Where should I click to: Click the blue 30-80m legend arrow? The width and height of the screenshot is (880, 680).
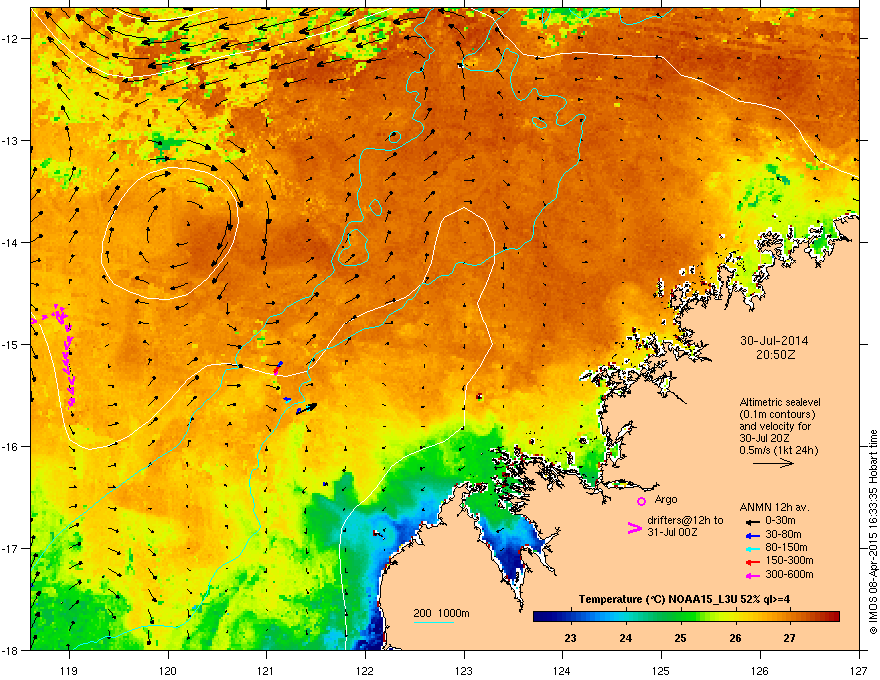coord(751,535)
